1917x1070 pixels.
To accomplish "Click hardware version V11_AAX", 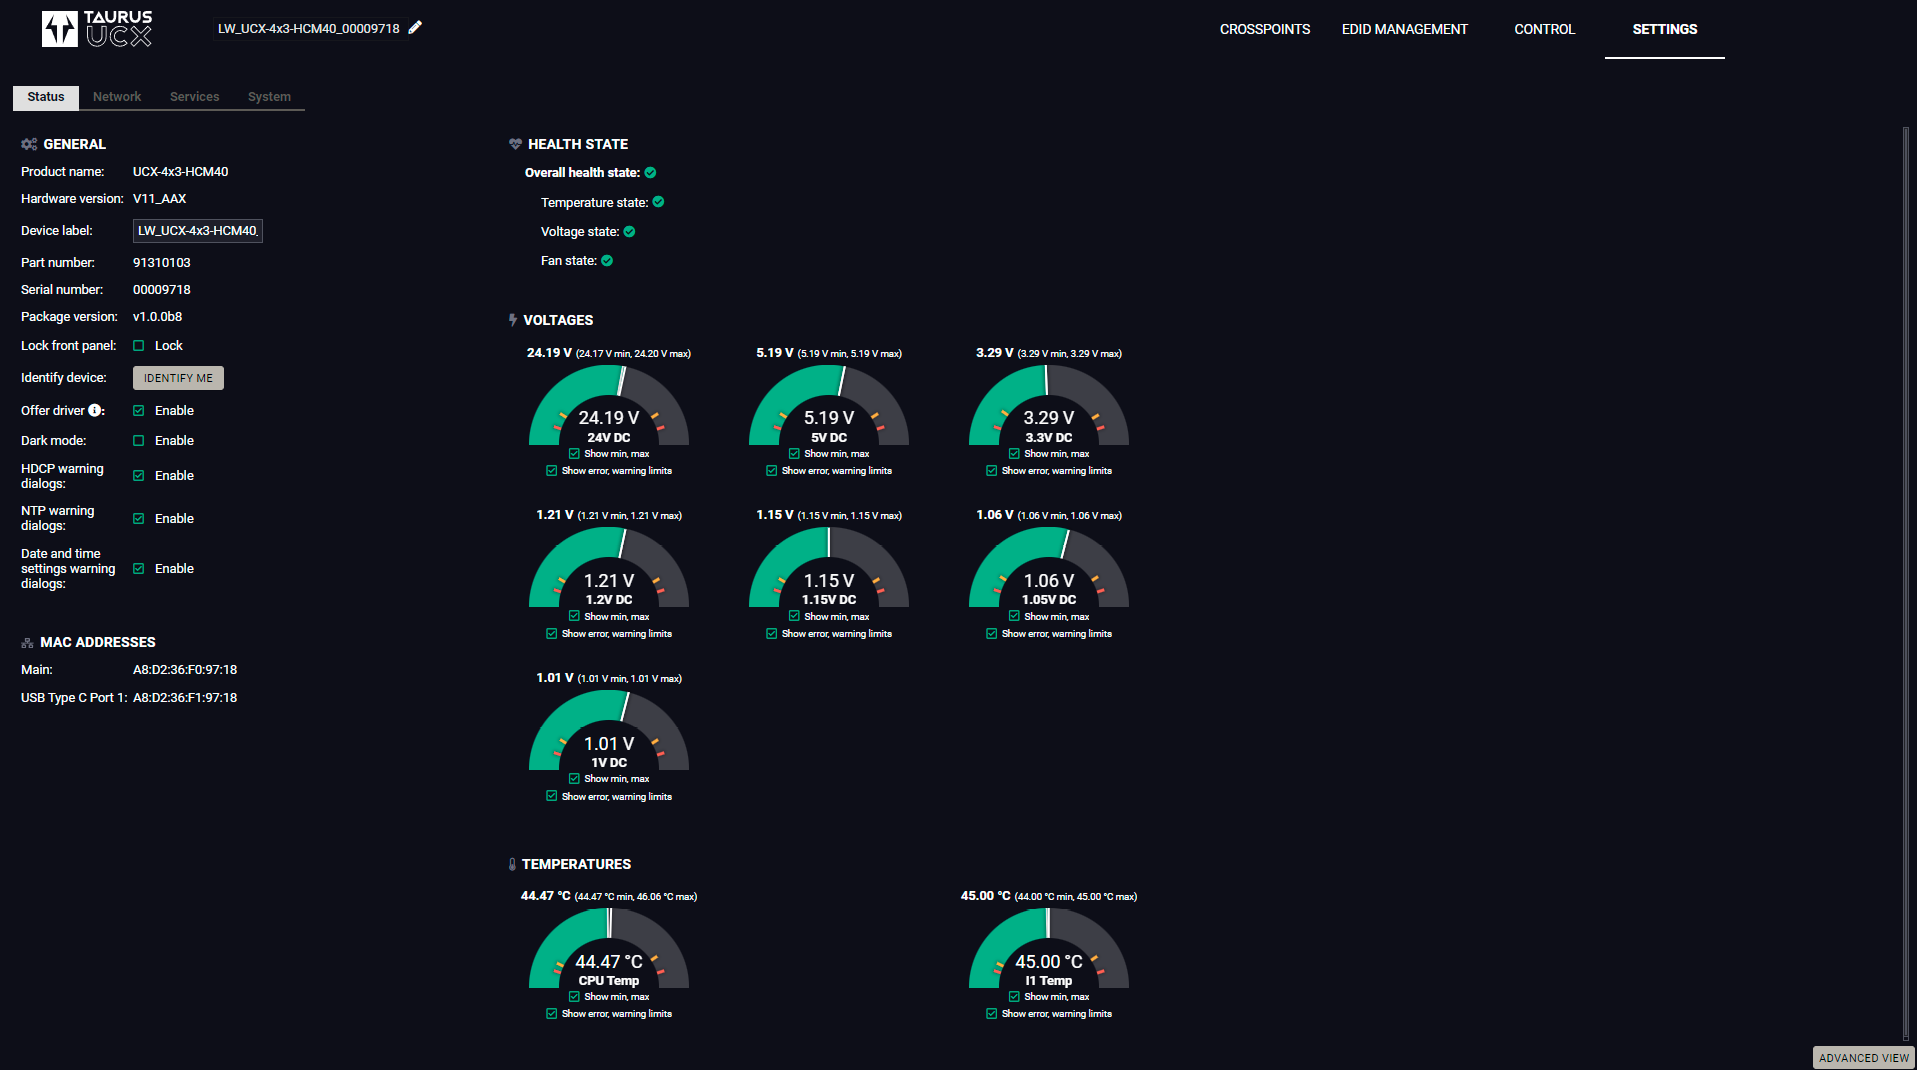I will coord(160,199).
